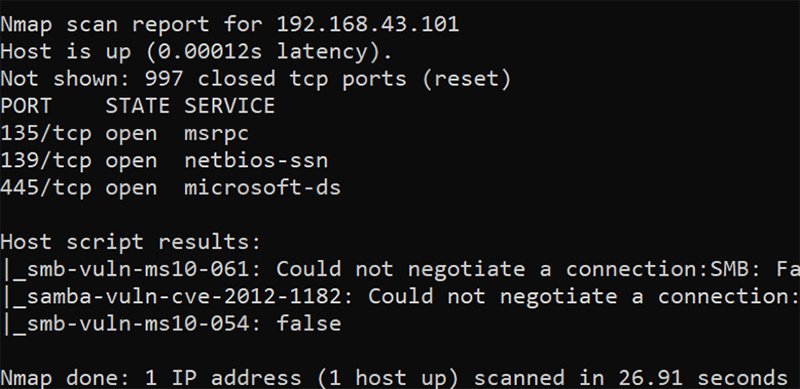The height and width of the screenshot is (389, 800).
Task: Click the netbios-ssn service name
Action: (256, 161)
